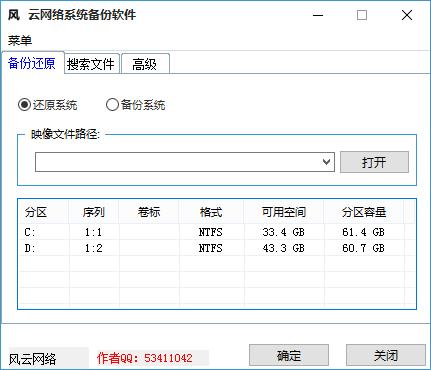Viewport: 431px width, 370px height.
Task: Sort by the 分区 column header
Action: tap(43, 212)
